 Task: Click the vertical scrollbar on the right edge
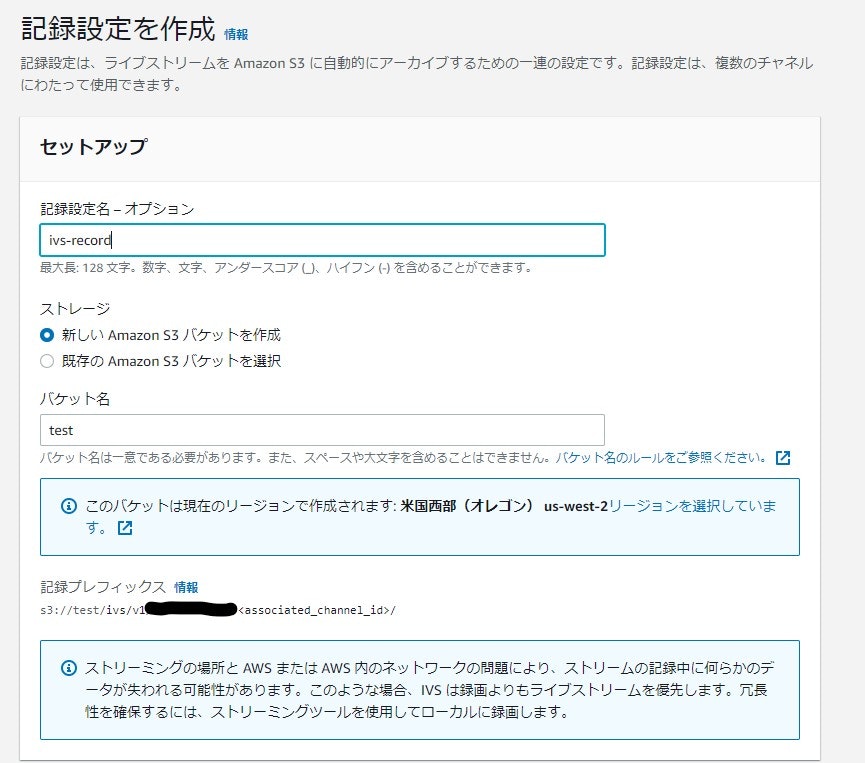coord(859,380)
